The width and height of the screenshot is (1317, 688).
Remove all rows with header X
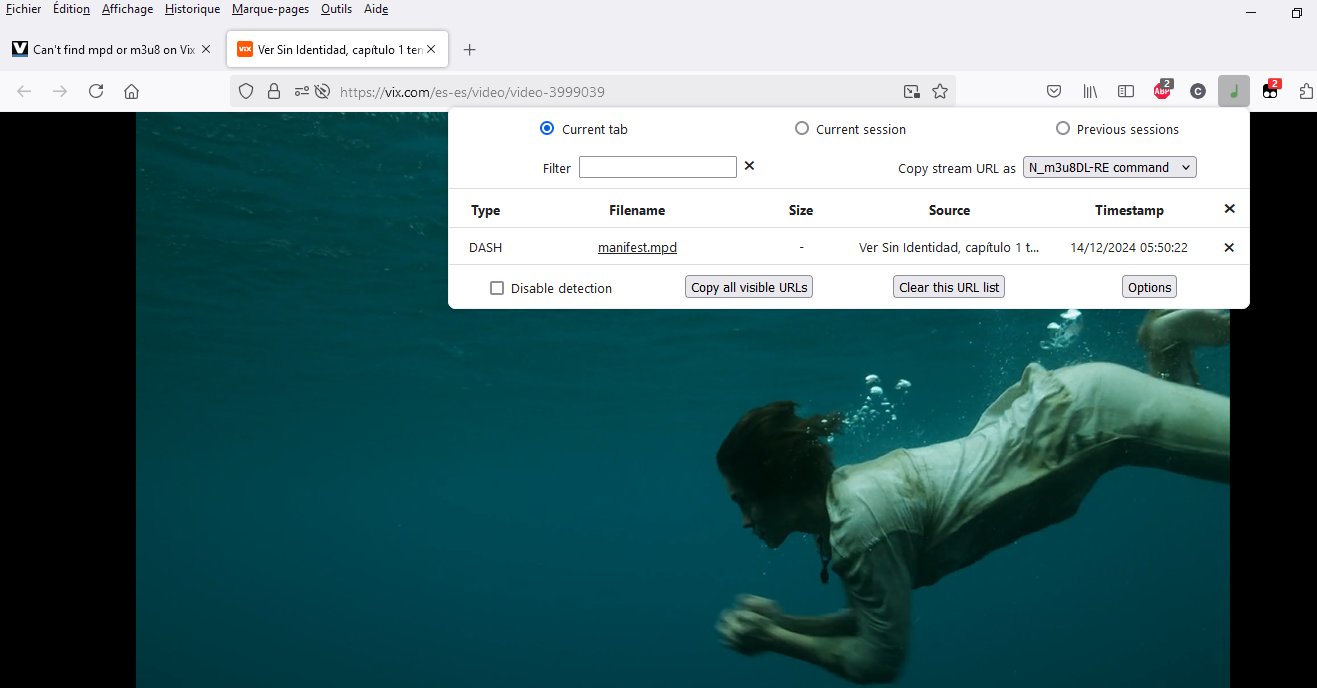click(x=1230, y=209)
